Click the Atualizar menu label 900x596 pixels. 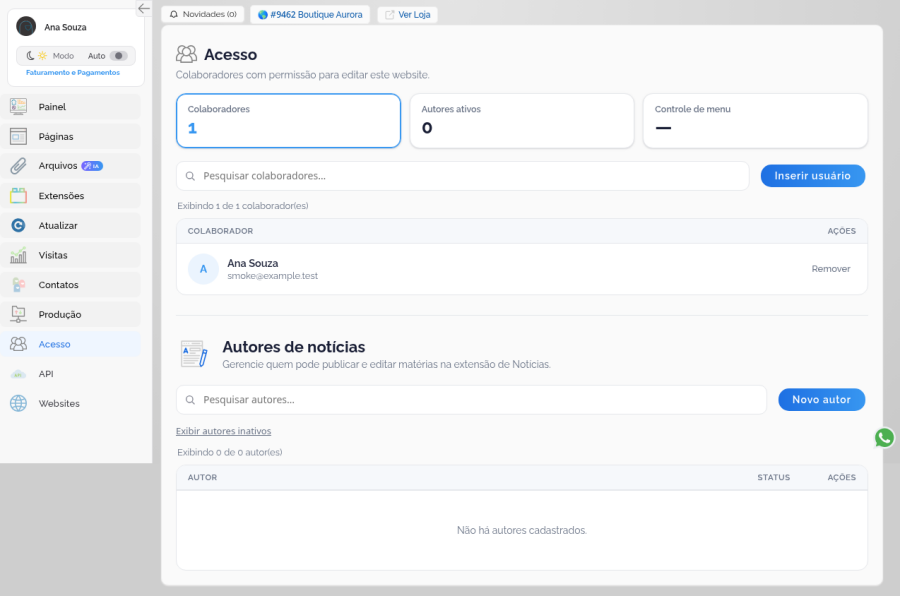(58, 226)
